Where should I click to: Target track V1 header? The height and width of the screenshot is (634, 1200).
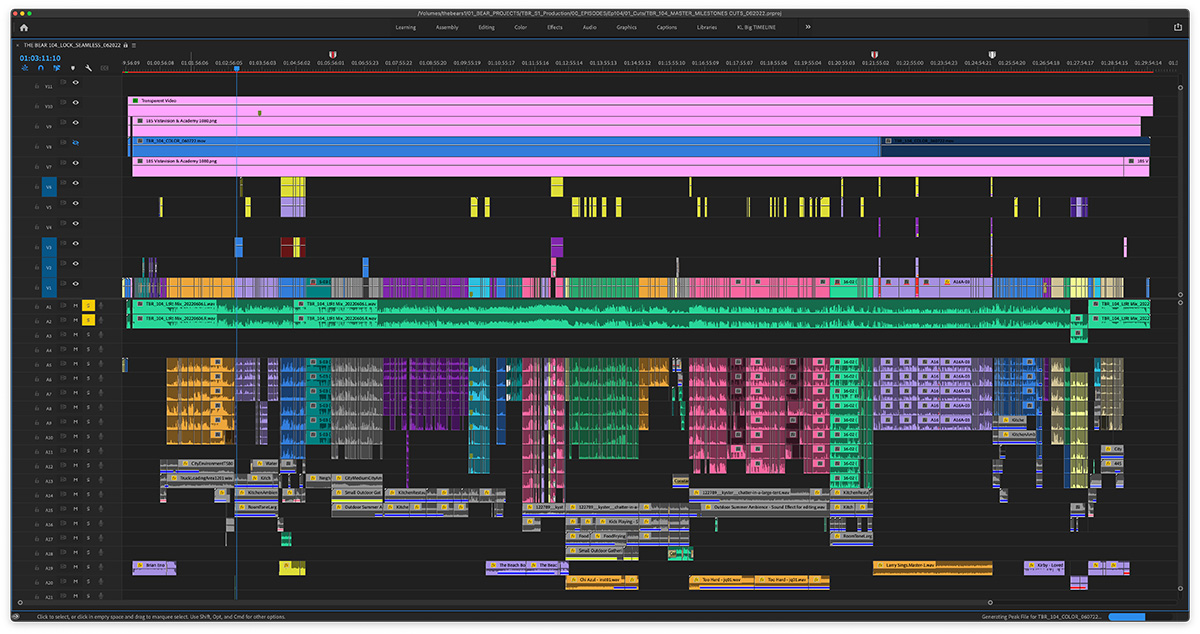(x=48, y=287)
